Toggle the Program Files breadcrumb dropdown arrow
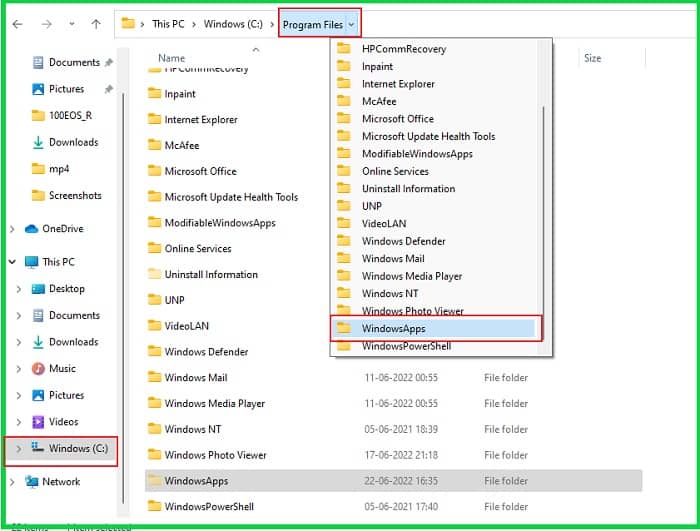 click(x=351, y=25)
